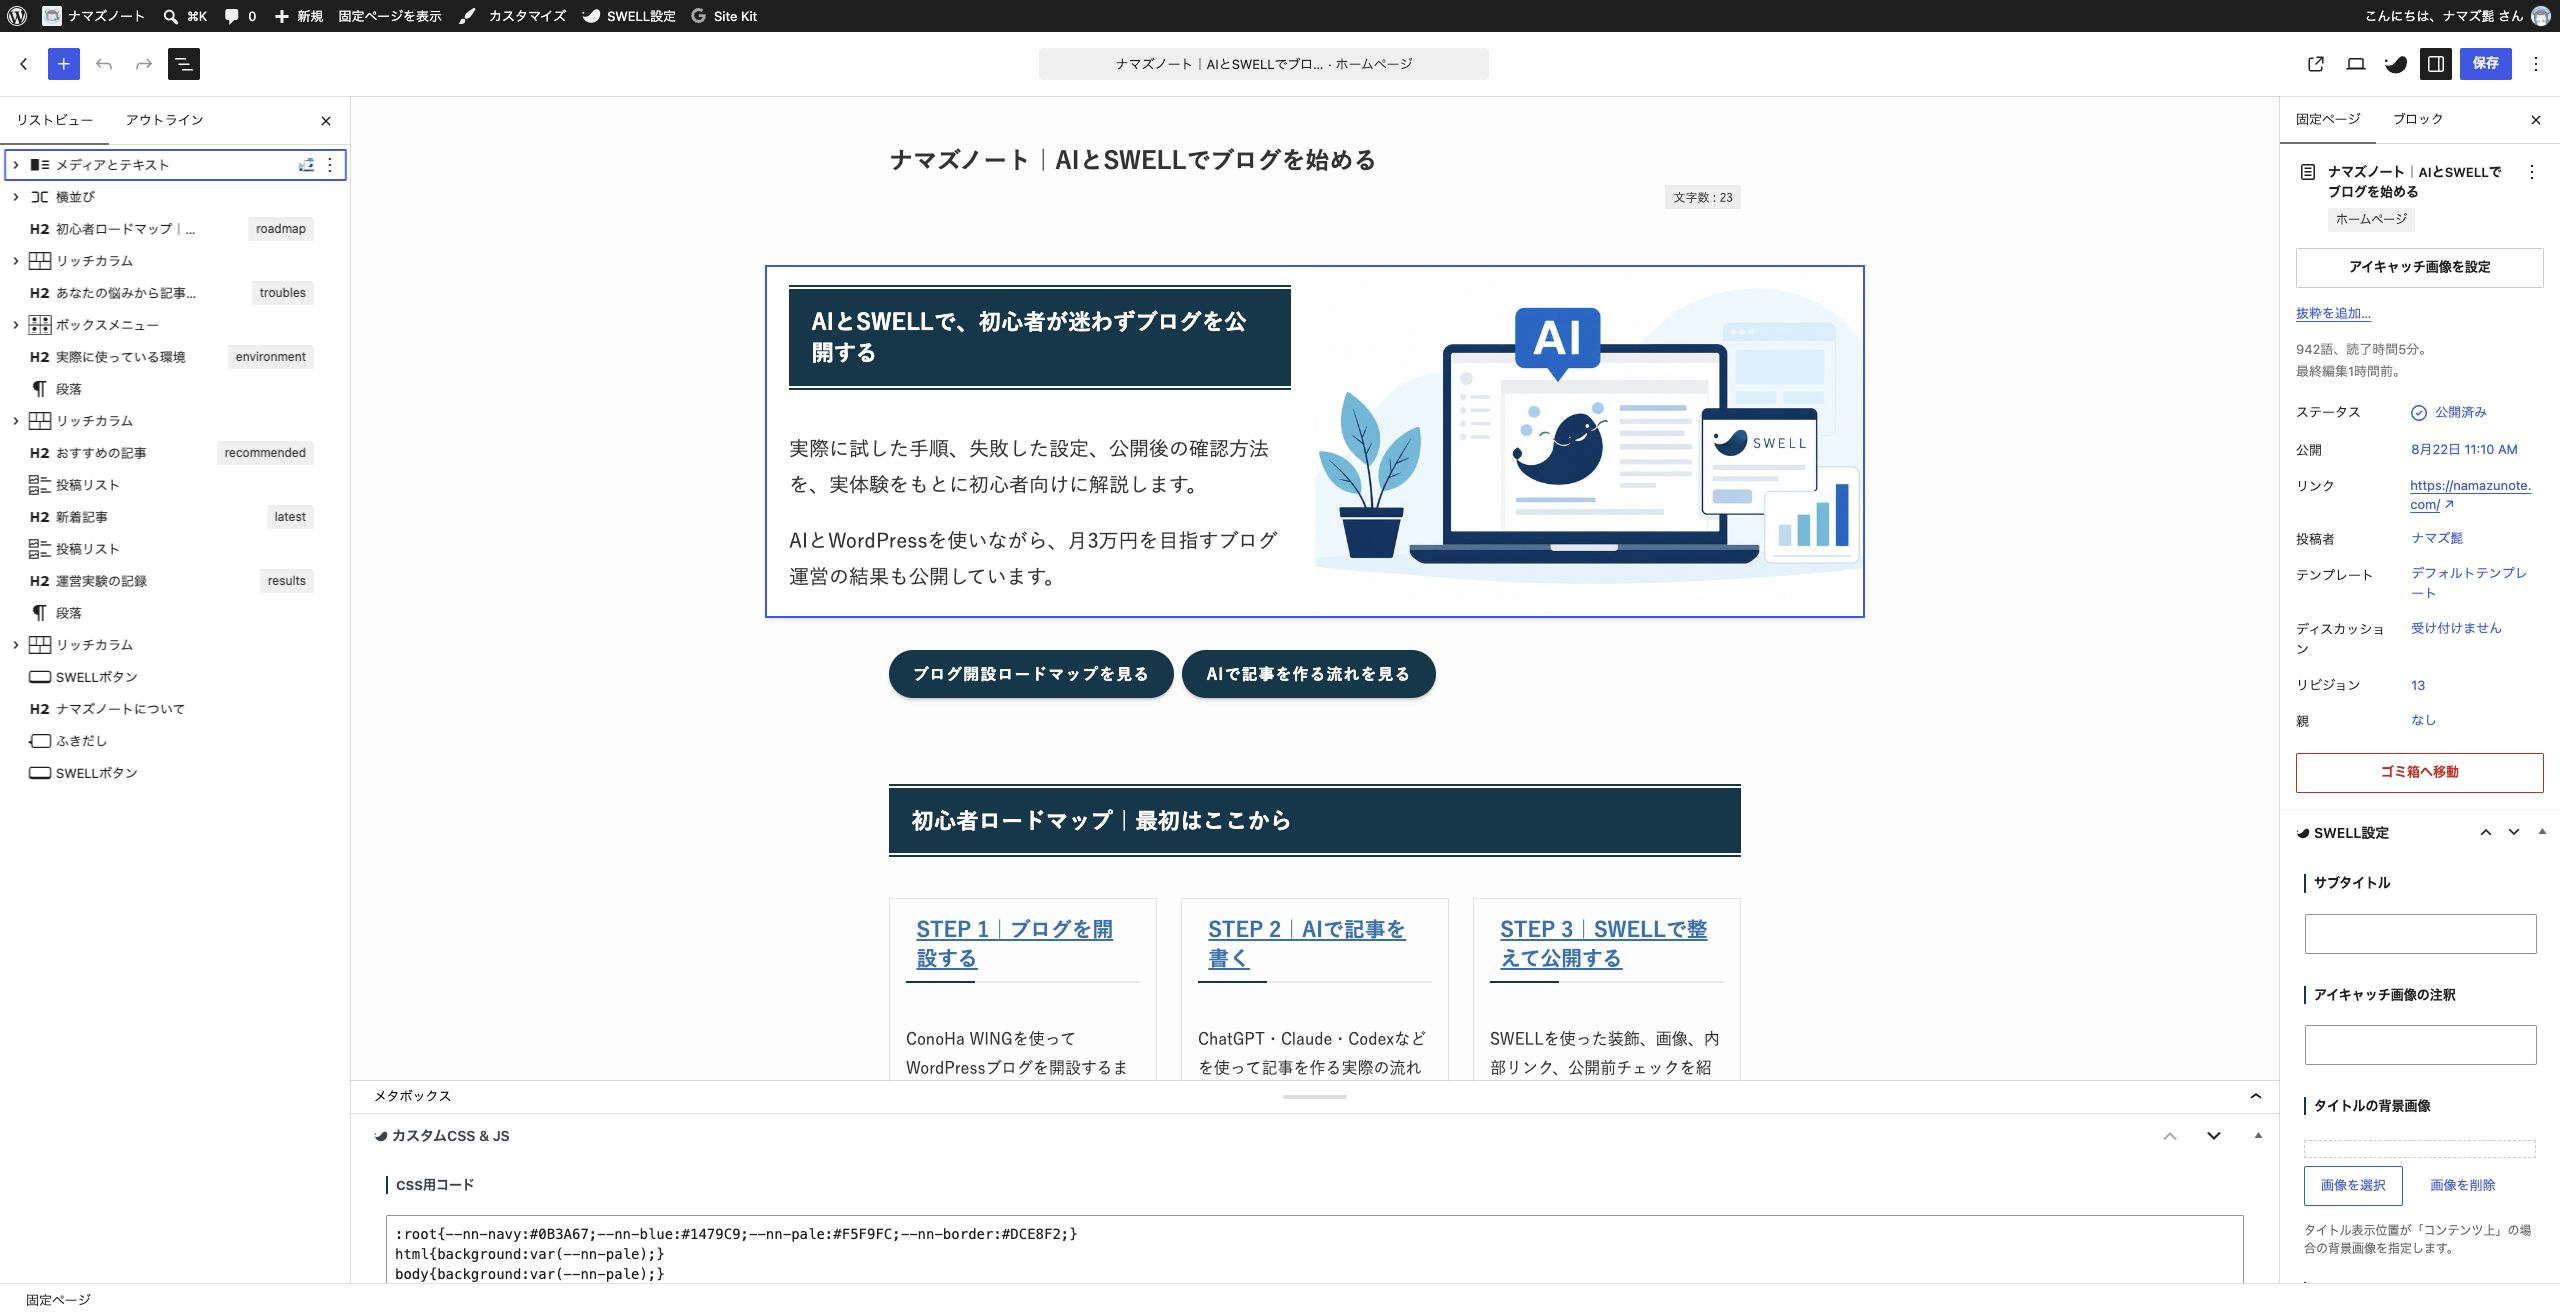Click the 抜粋を追加 link
The image size is (2560, 1316).
(x=2333, y=313)
